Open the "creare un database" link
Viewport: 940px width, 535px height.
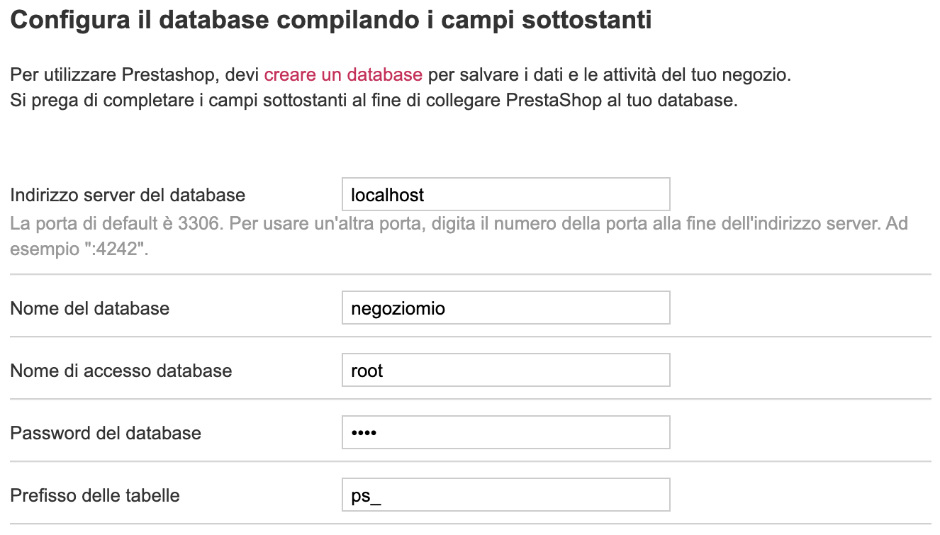tap(343, 76)
